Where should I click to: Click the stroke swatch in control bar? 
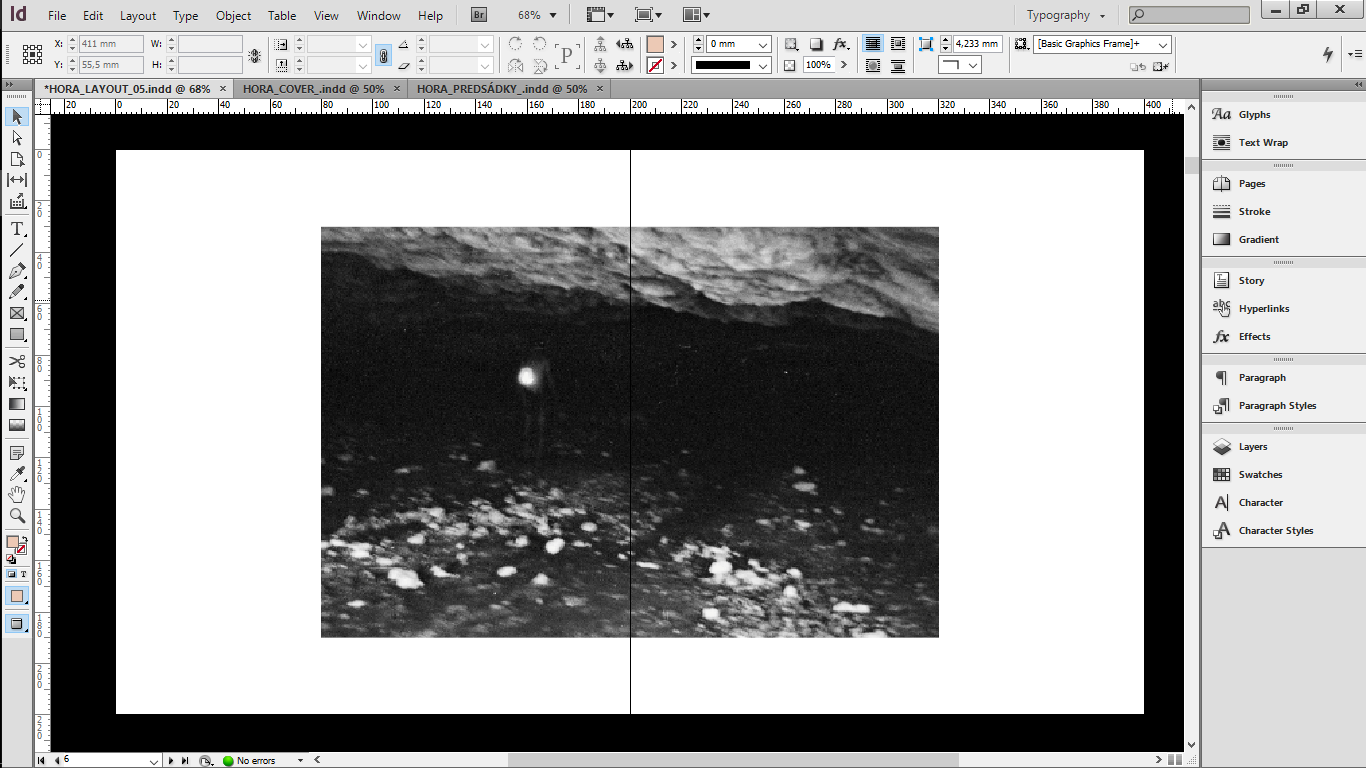click(655, 66)
